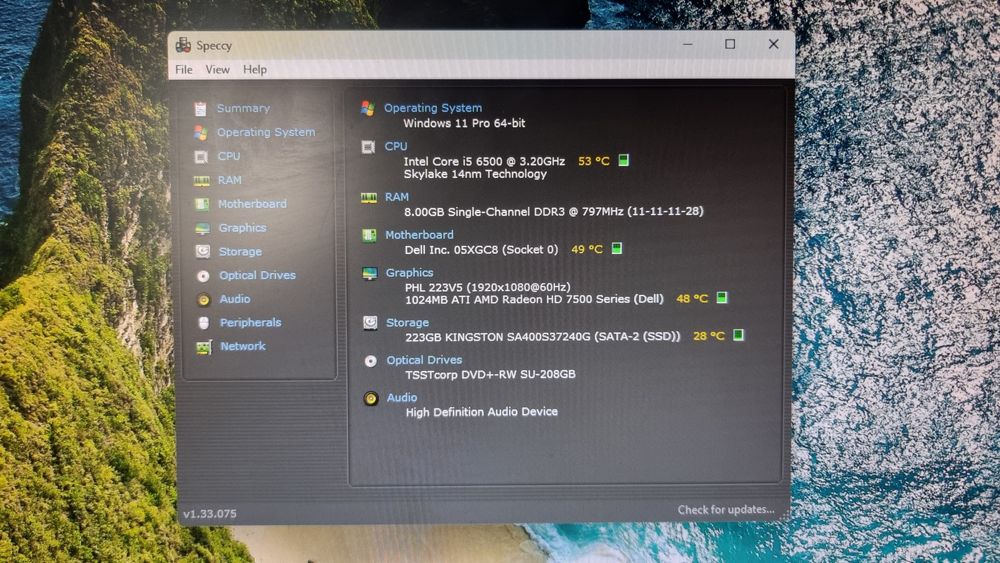Click the storage temperature indicator beside 28 °C
Viewport: 1000px width, 563px height.
tap(739, 335)
